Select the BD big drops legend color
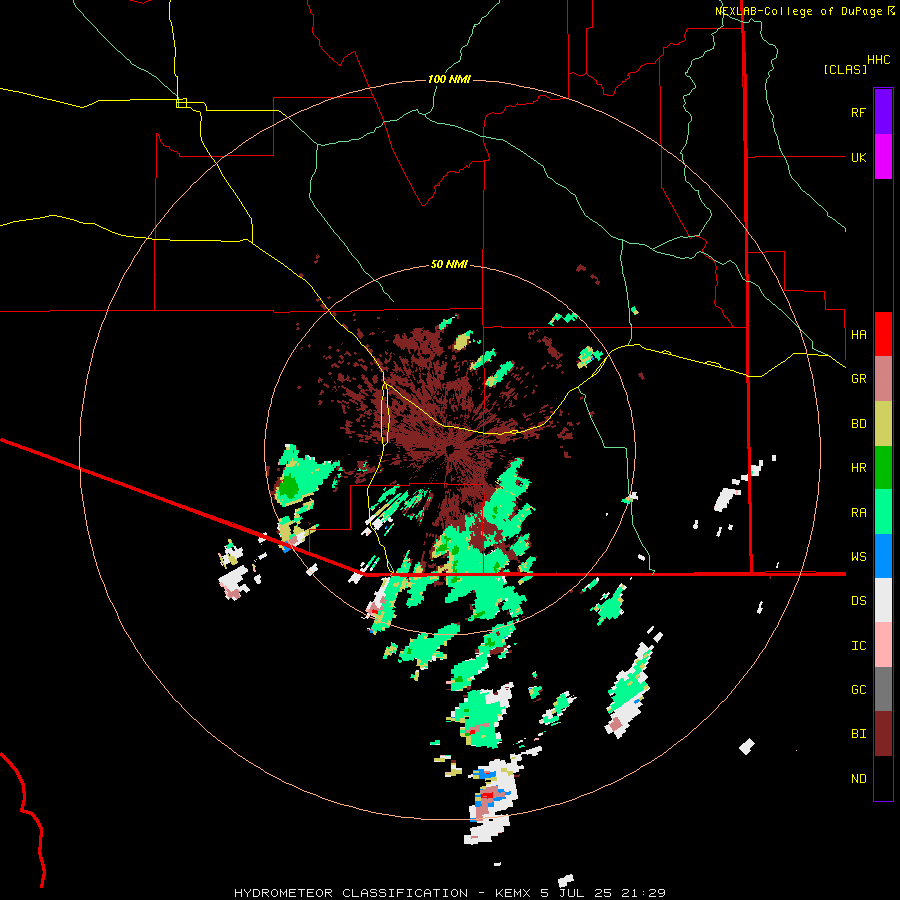This screenshot has width=900, height=900. pyautogui.click(x=883, y=424)
